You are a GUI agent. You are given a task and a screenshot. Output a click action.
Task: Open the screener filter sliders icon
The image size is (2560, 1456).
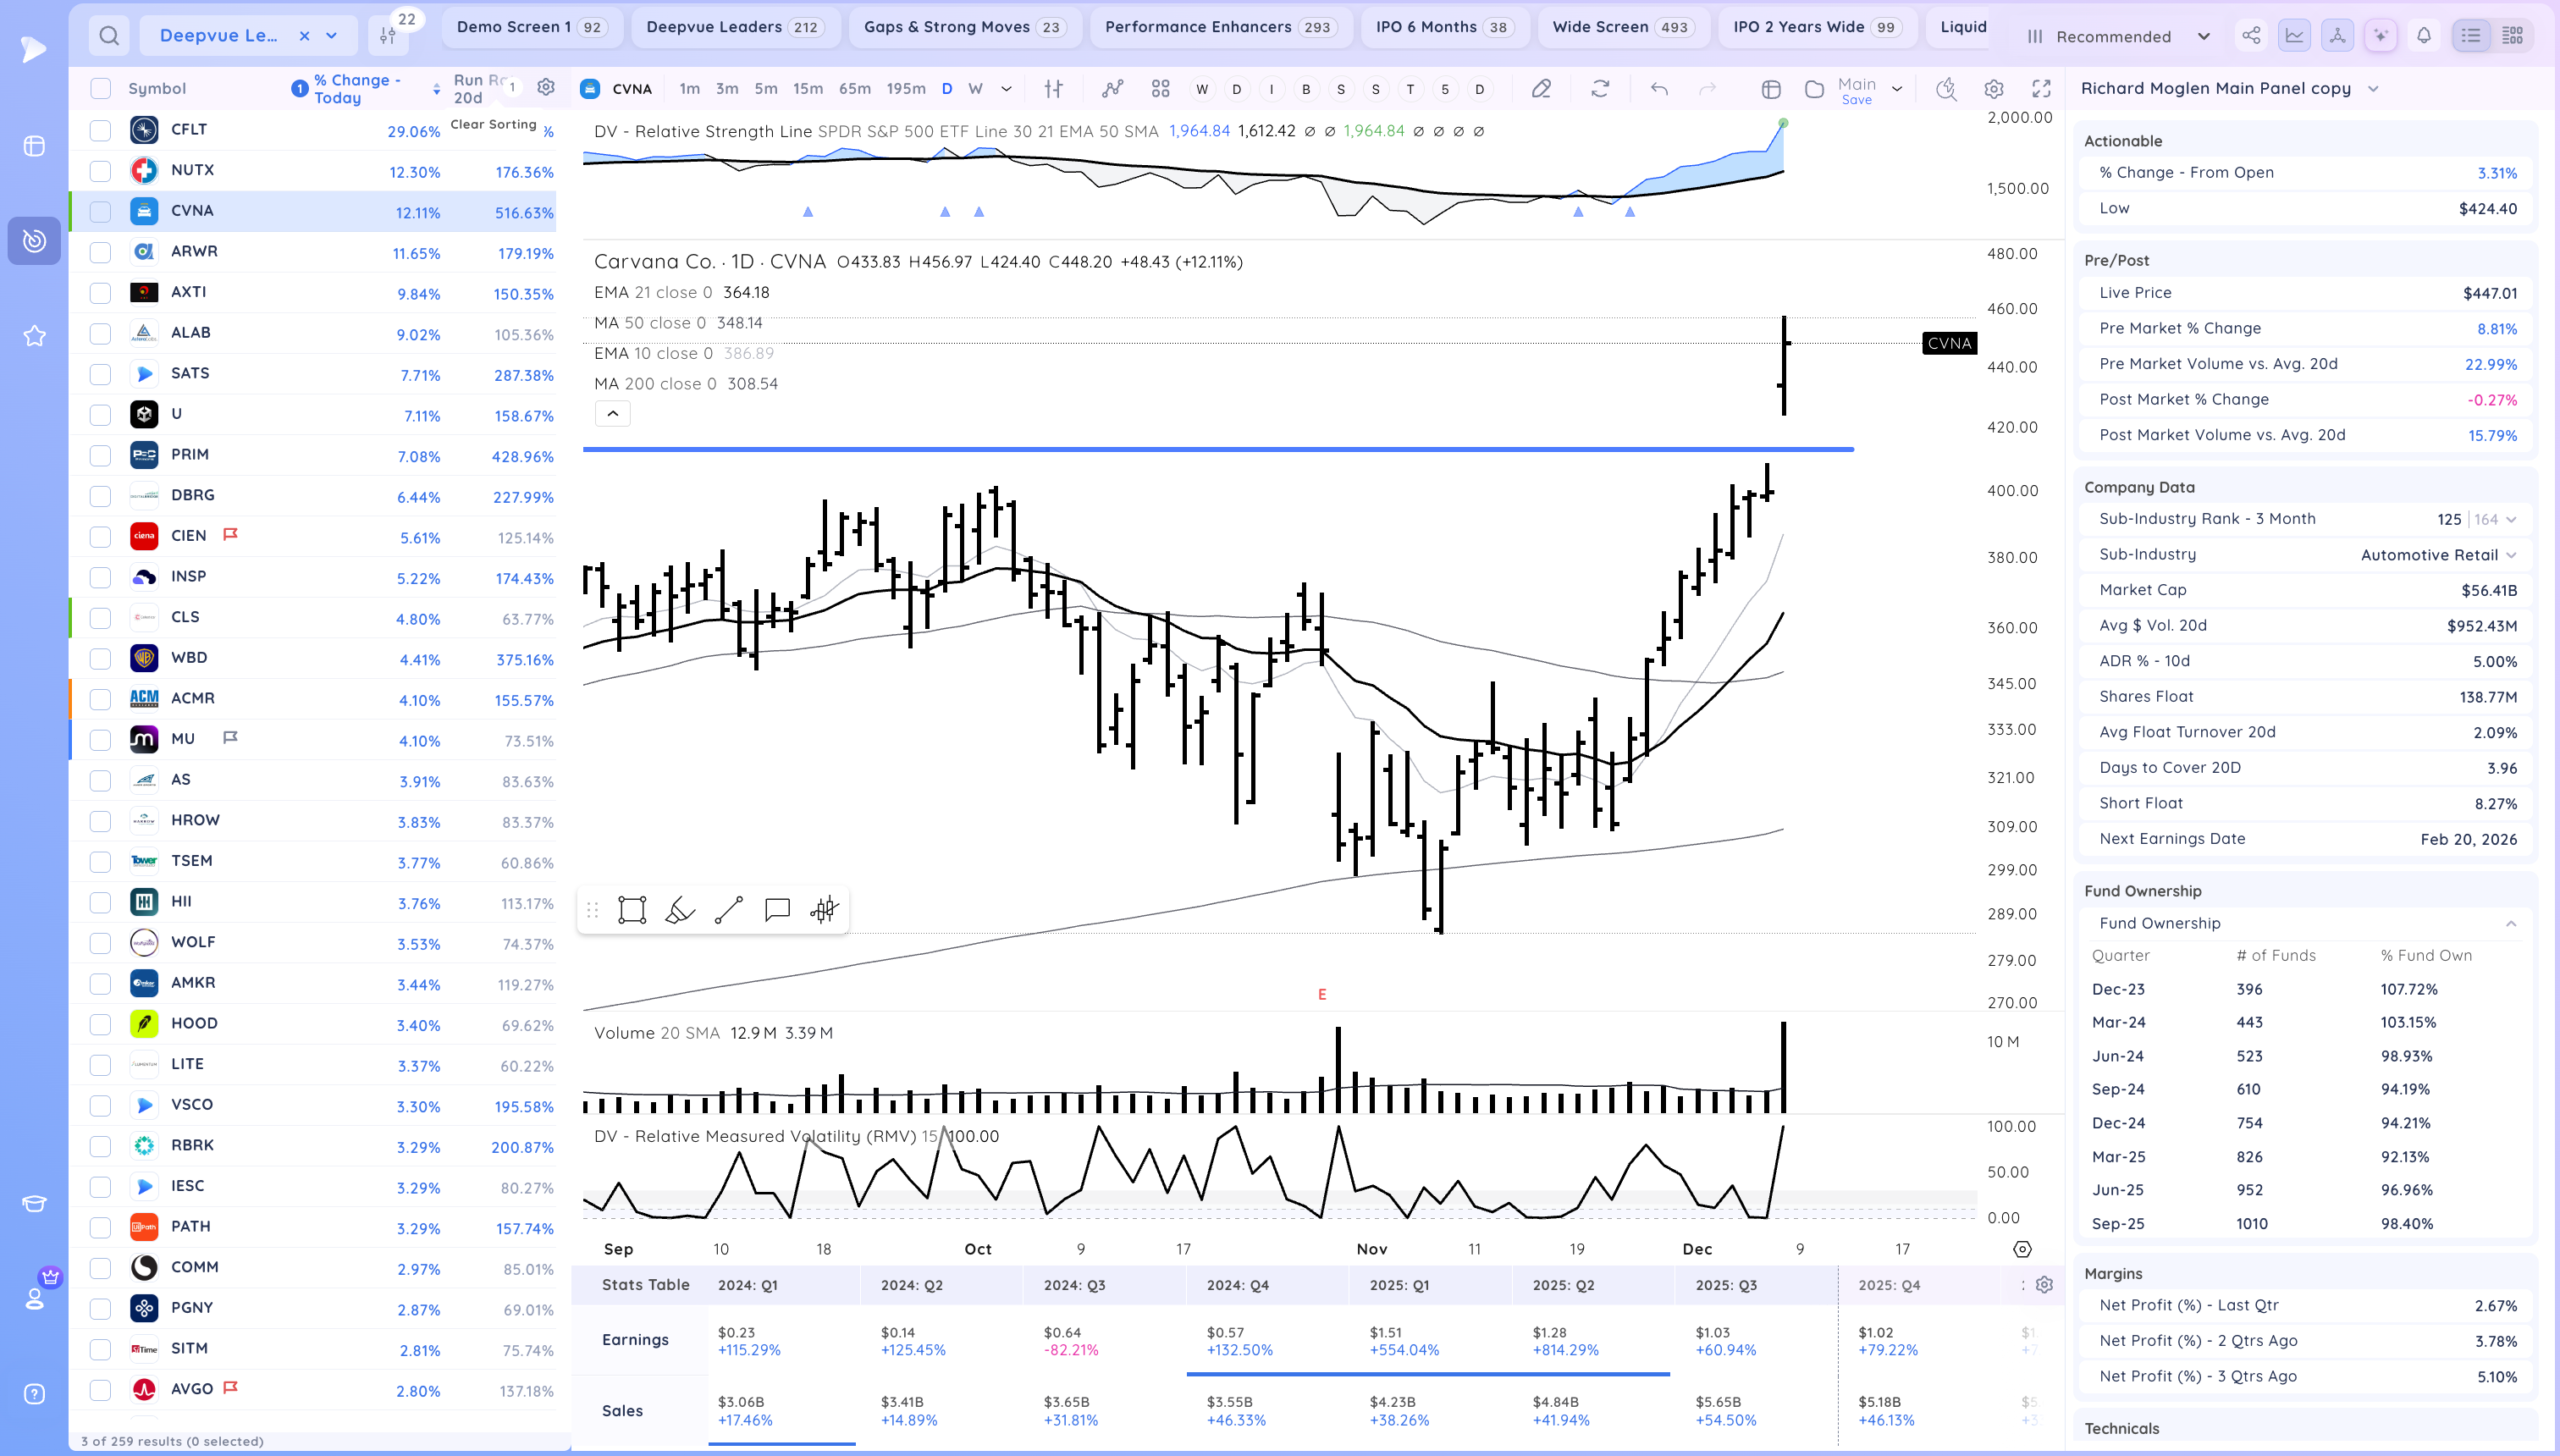(388, 36)
